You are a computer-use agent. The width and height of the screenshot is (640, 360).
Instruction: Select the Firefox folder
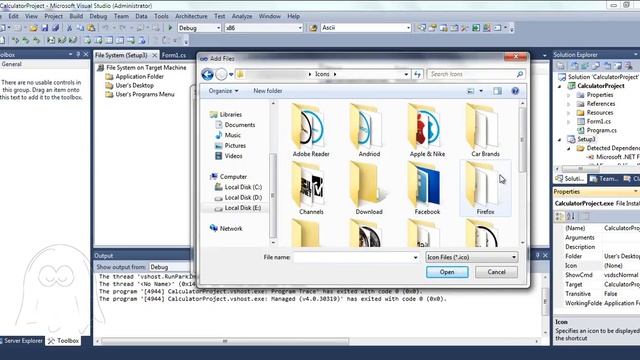tap(485, 188)
